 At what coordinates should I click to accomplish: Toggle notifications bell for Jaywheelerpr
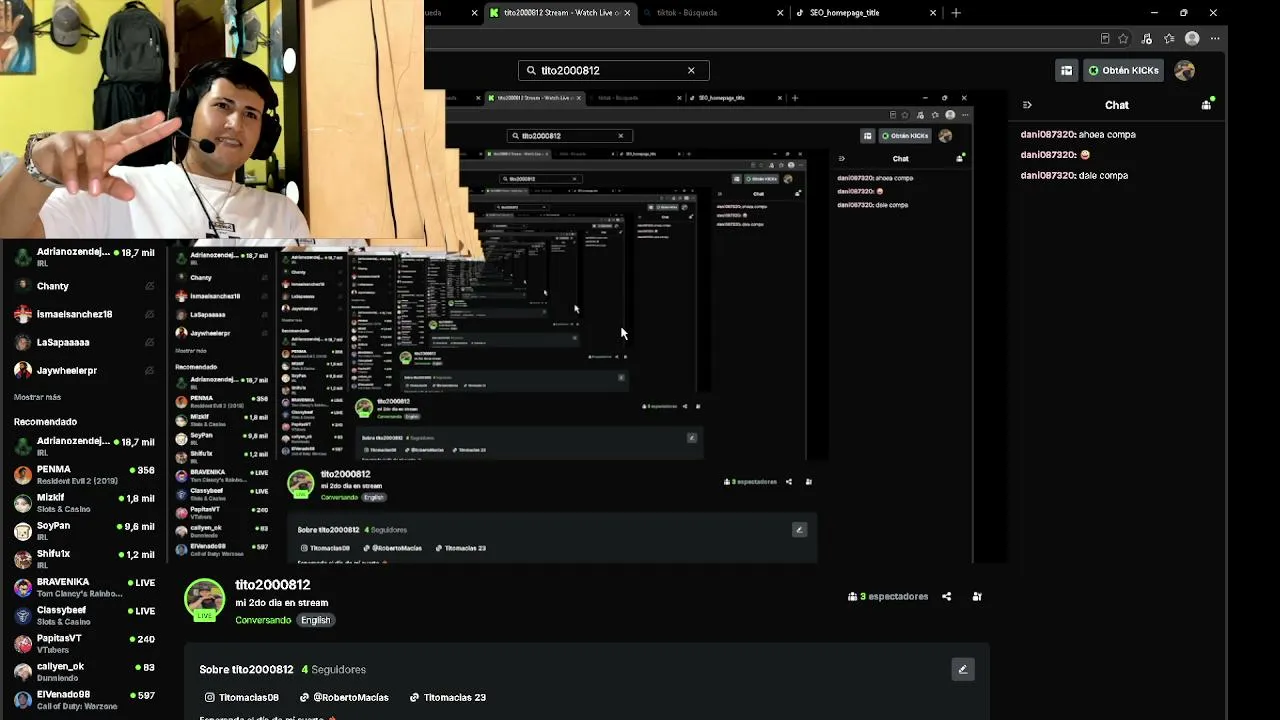pyautogui.click(x=149, y=370)
